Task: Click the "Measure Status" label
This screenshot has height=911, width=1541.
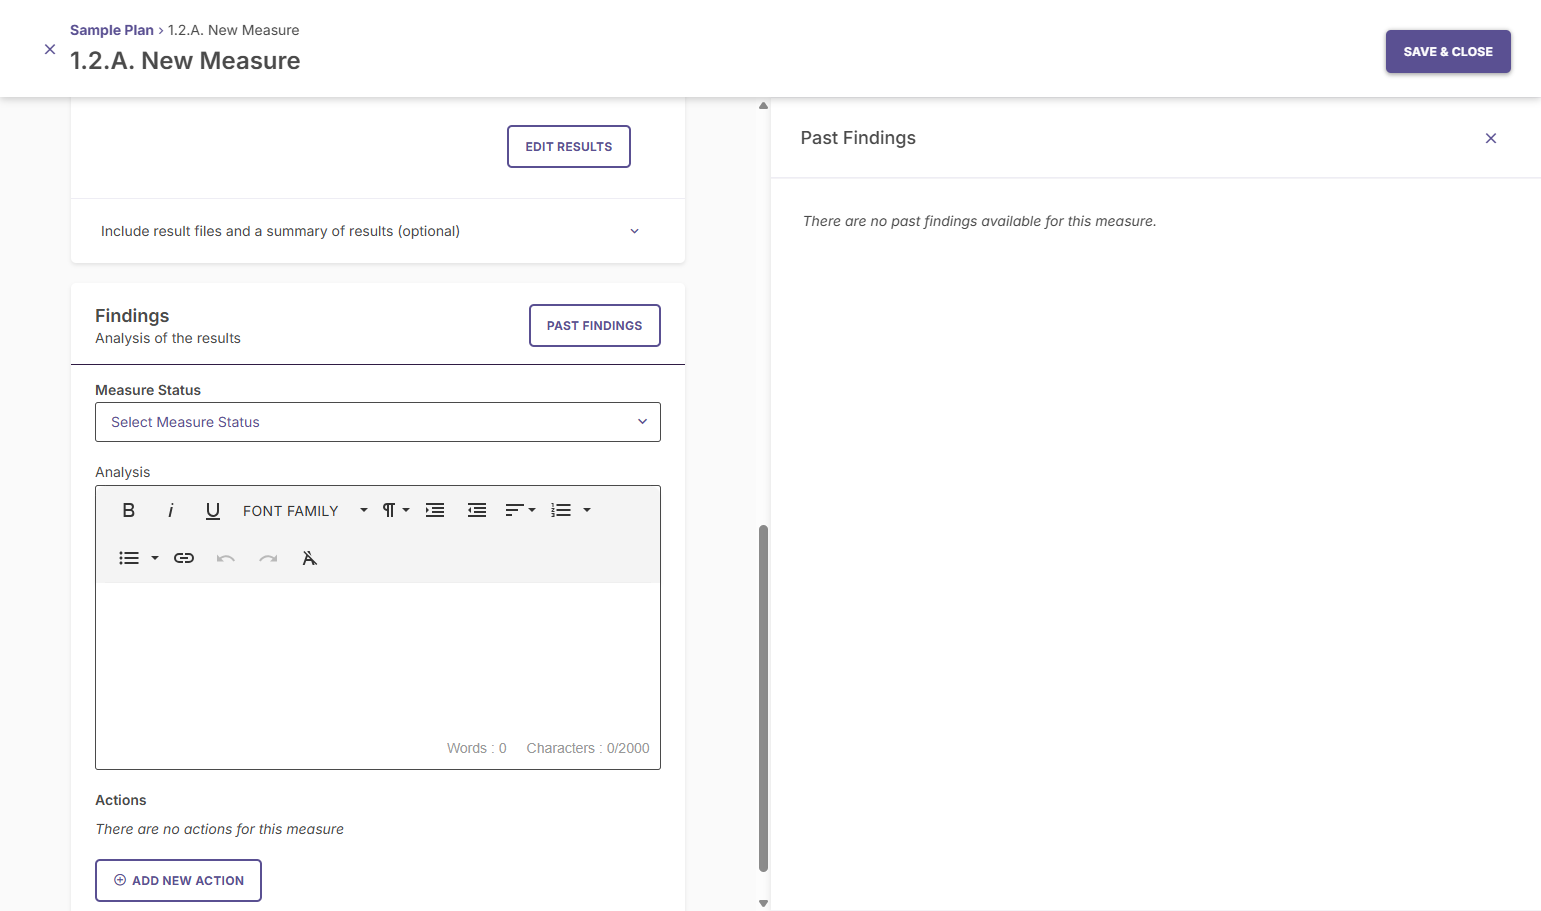Action: pyautogui.click(x=148, y=390)
